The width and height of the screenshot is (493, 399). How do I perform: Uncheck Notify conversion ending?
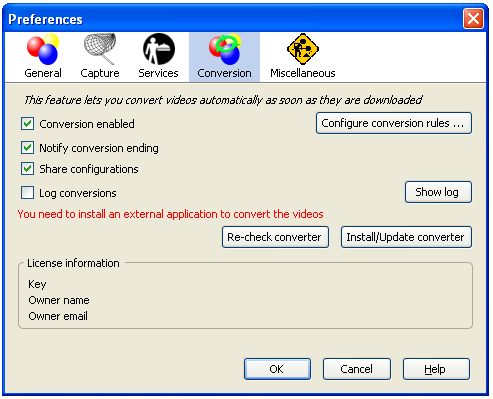27,148
